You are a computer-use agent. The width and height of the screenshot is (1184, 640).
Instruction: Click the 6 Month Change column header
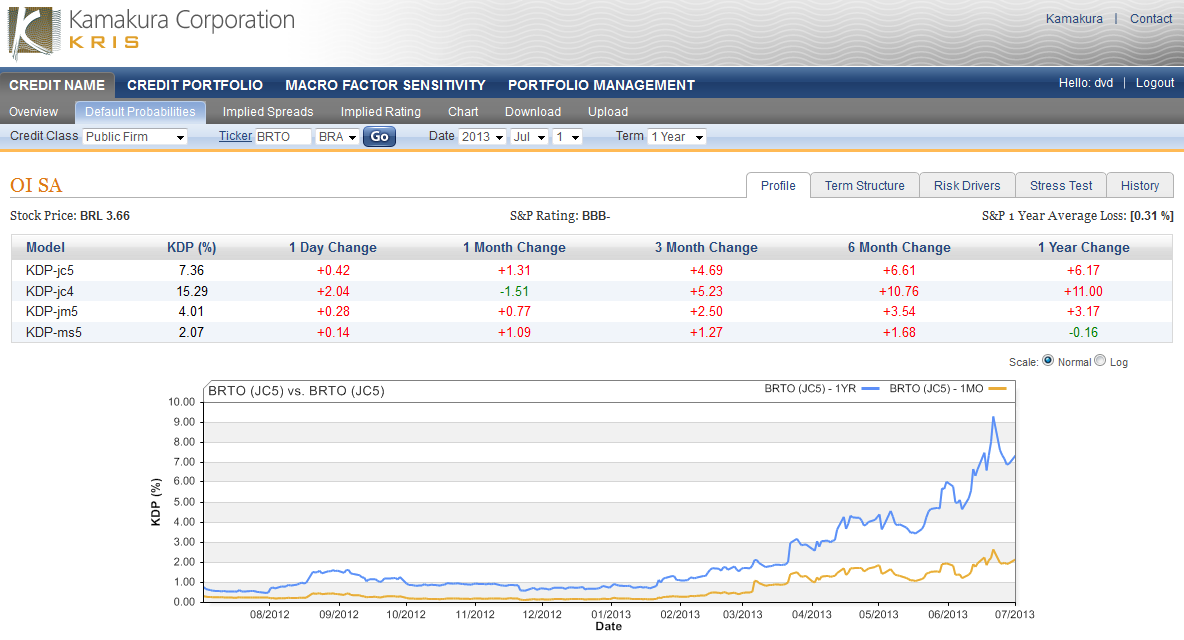click(899, 248)
